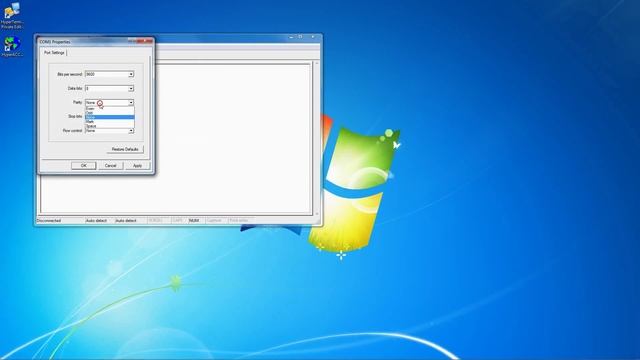Choose highlighted None in Parity list
The height and width of the screenshot is (360, 640).
tap(109, 117)
